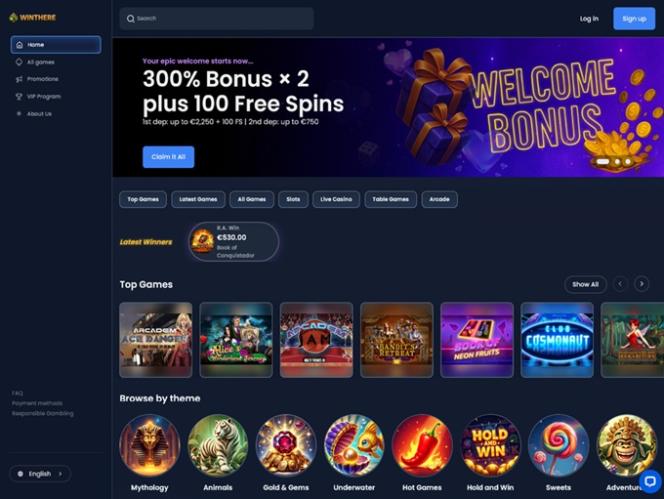Click the Sign up button
The width and height of the screenshot is (664, 499).
tap(634, 19)
